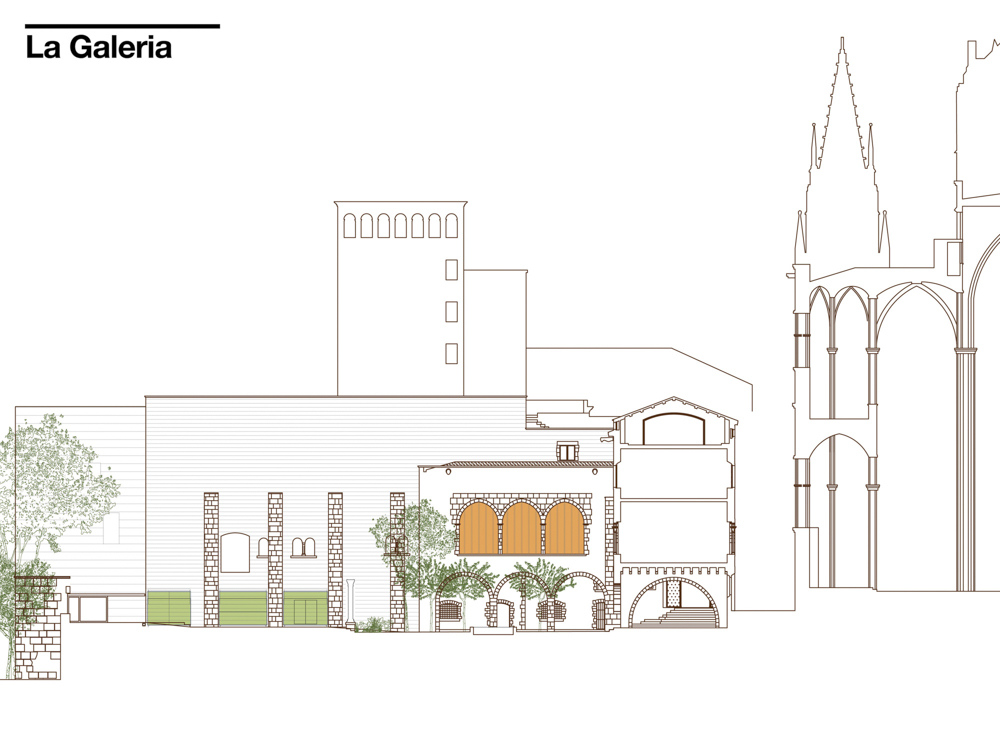Click the "La Galeria" title text
Screen dimensions: 1000x750
(x=99, y=48)
